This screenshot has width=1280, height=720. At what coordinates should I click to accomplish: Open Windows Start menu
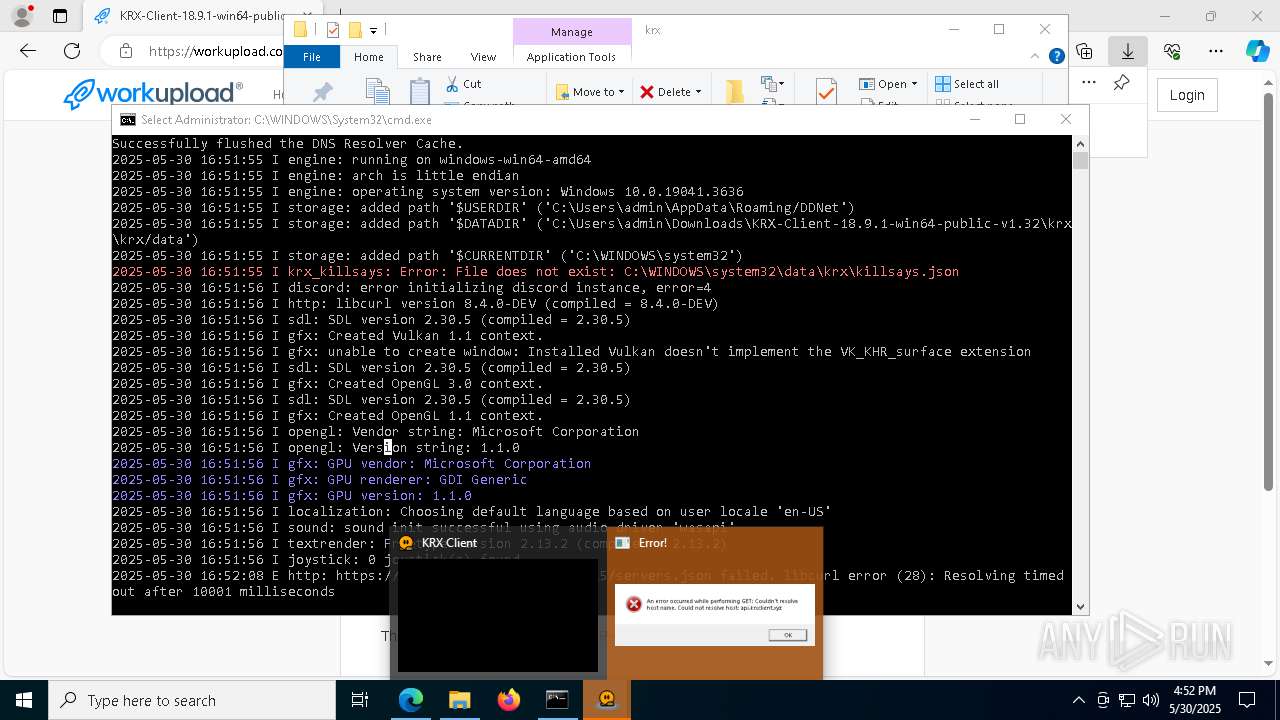(24, 700)
